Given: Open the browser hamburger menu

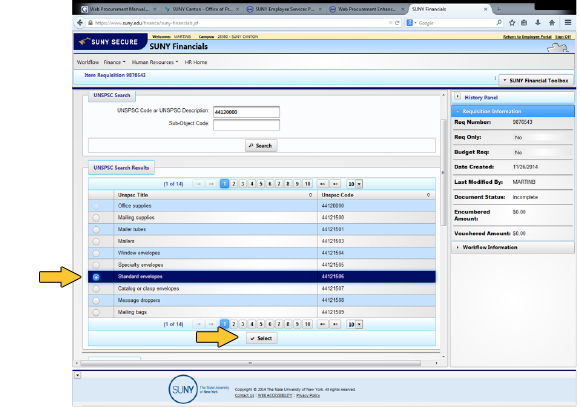Looking at the screenshot, I should tap(568, 23).
